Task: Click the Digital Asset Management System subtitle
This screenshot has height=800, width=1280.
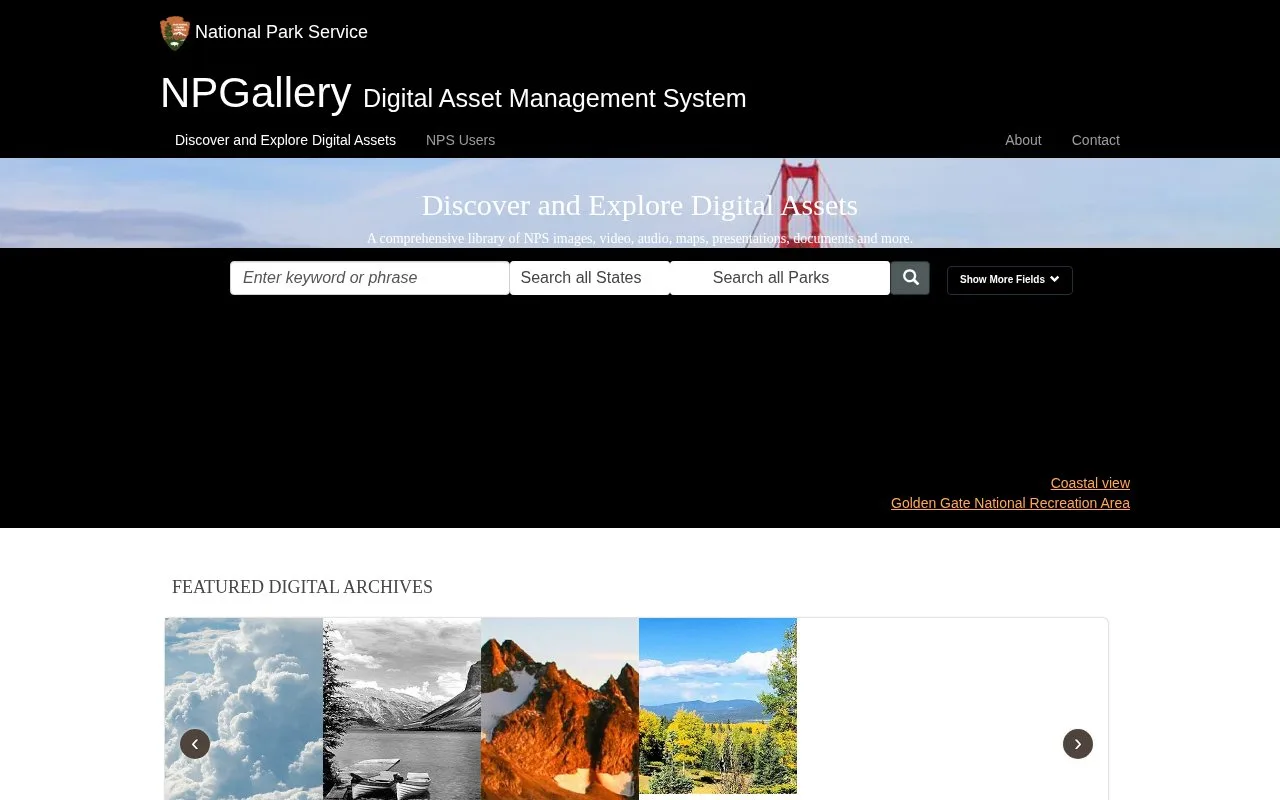Action: click(554, 98)
